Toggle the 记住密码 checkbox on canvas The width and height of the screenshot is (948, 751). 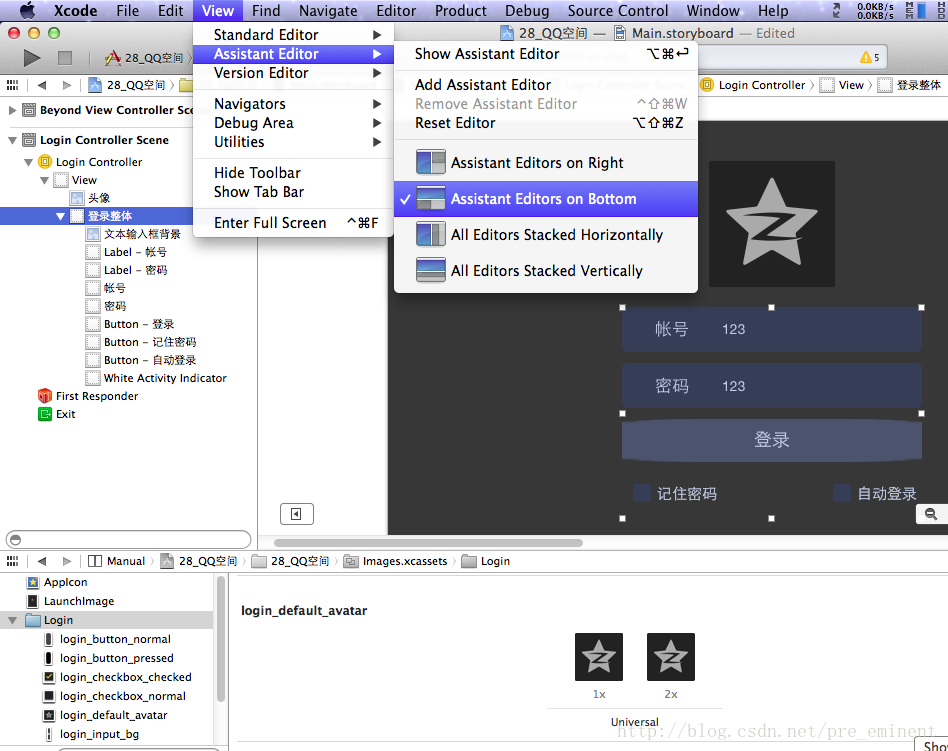641,493
